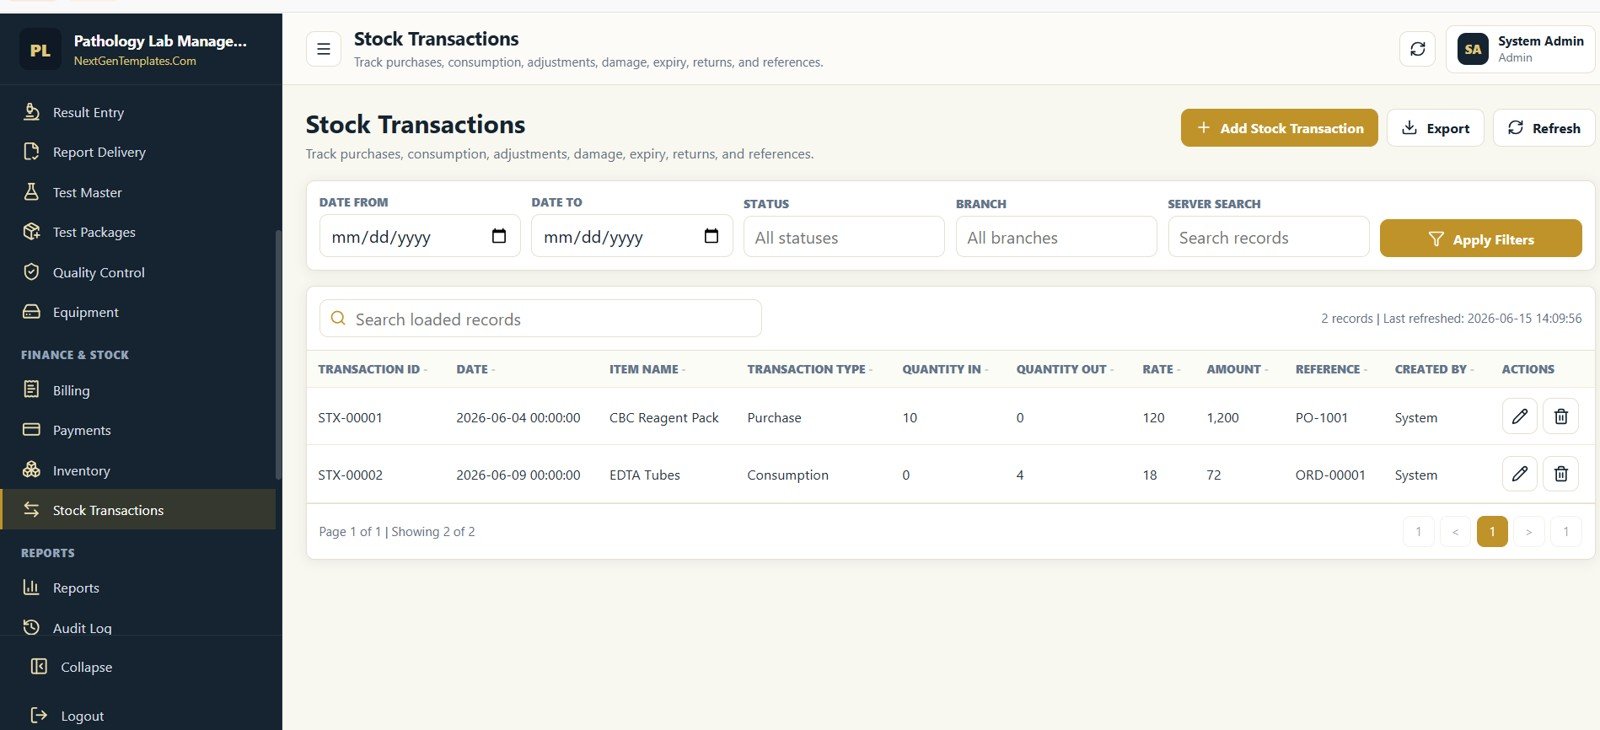Sort by Quantity In column header
This screenshot has height=730, width=1600.
tap(945, 369)
